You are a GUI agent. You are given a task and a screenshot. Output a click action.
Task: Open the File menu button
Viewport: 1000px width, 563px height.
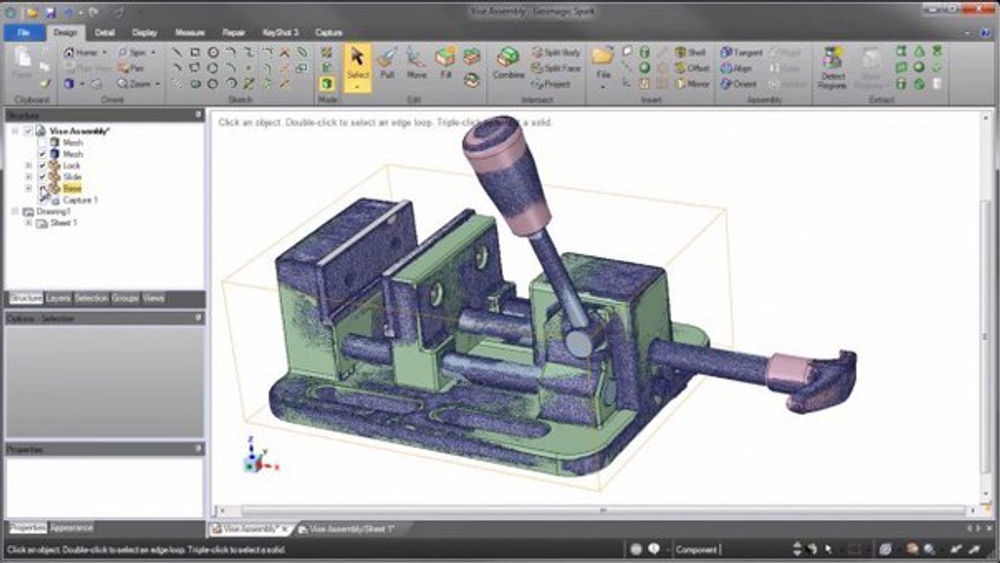coord(22,32)
